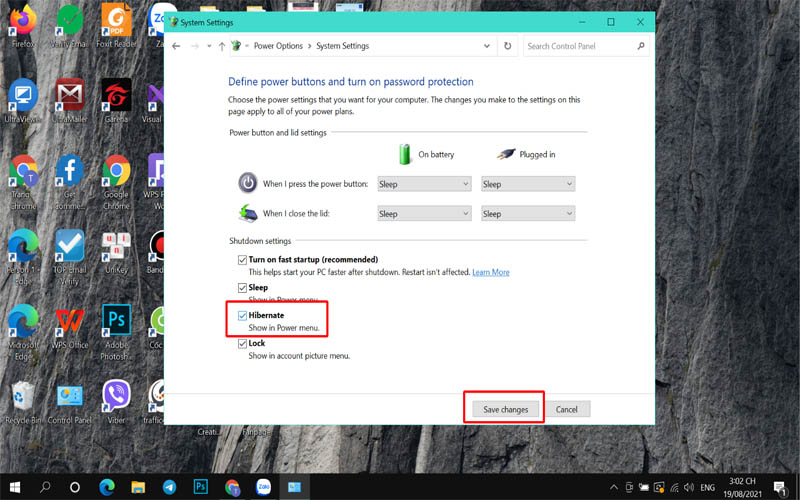Open File Explorer from taskbar
The height and width of the screenshot is (500, 800).
point(138,487)
